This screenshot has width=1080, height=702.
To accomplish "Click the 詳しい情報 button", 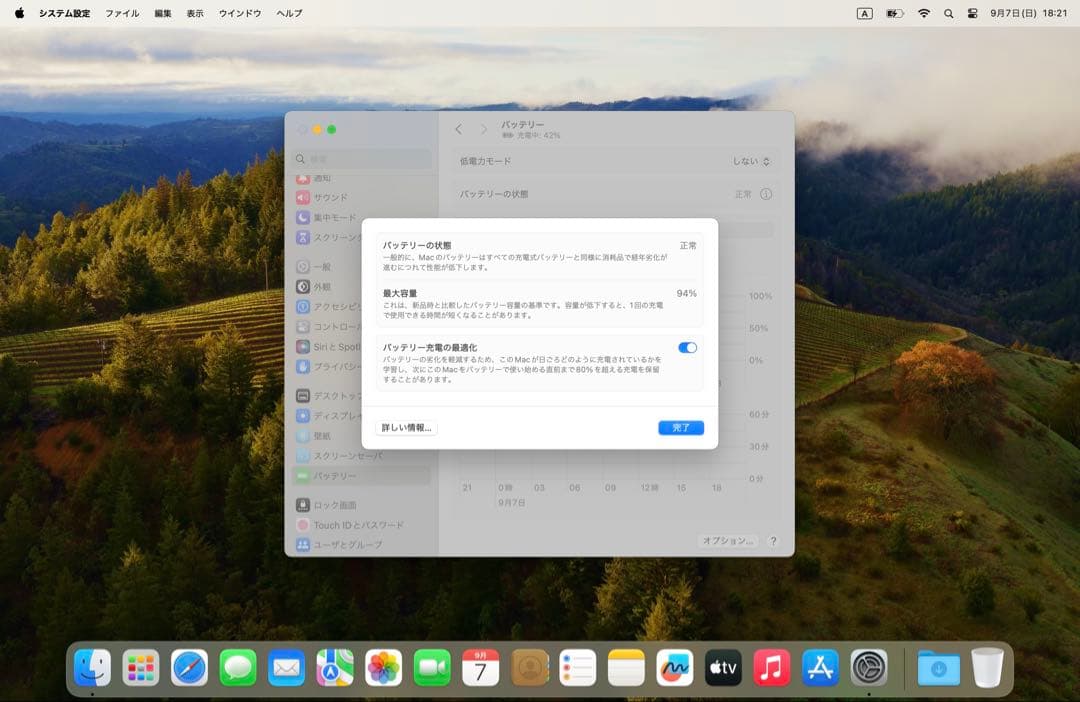I will (405, 427).
